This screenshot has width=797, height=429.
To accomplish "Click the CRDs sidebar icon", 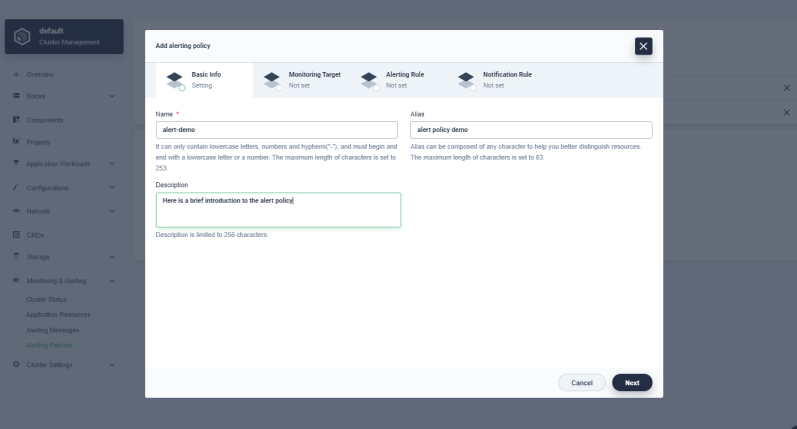I will (16, 235).
